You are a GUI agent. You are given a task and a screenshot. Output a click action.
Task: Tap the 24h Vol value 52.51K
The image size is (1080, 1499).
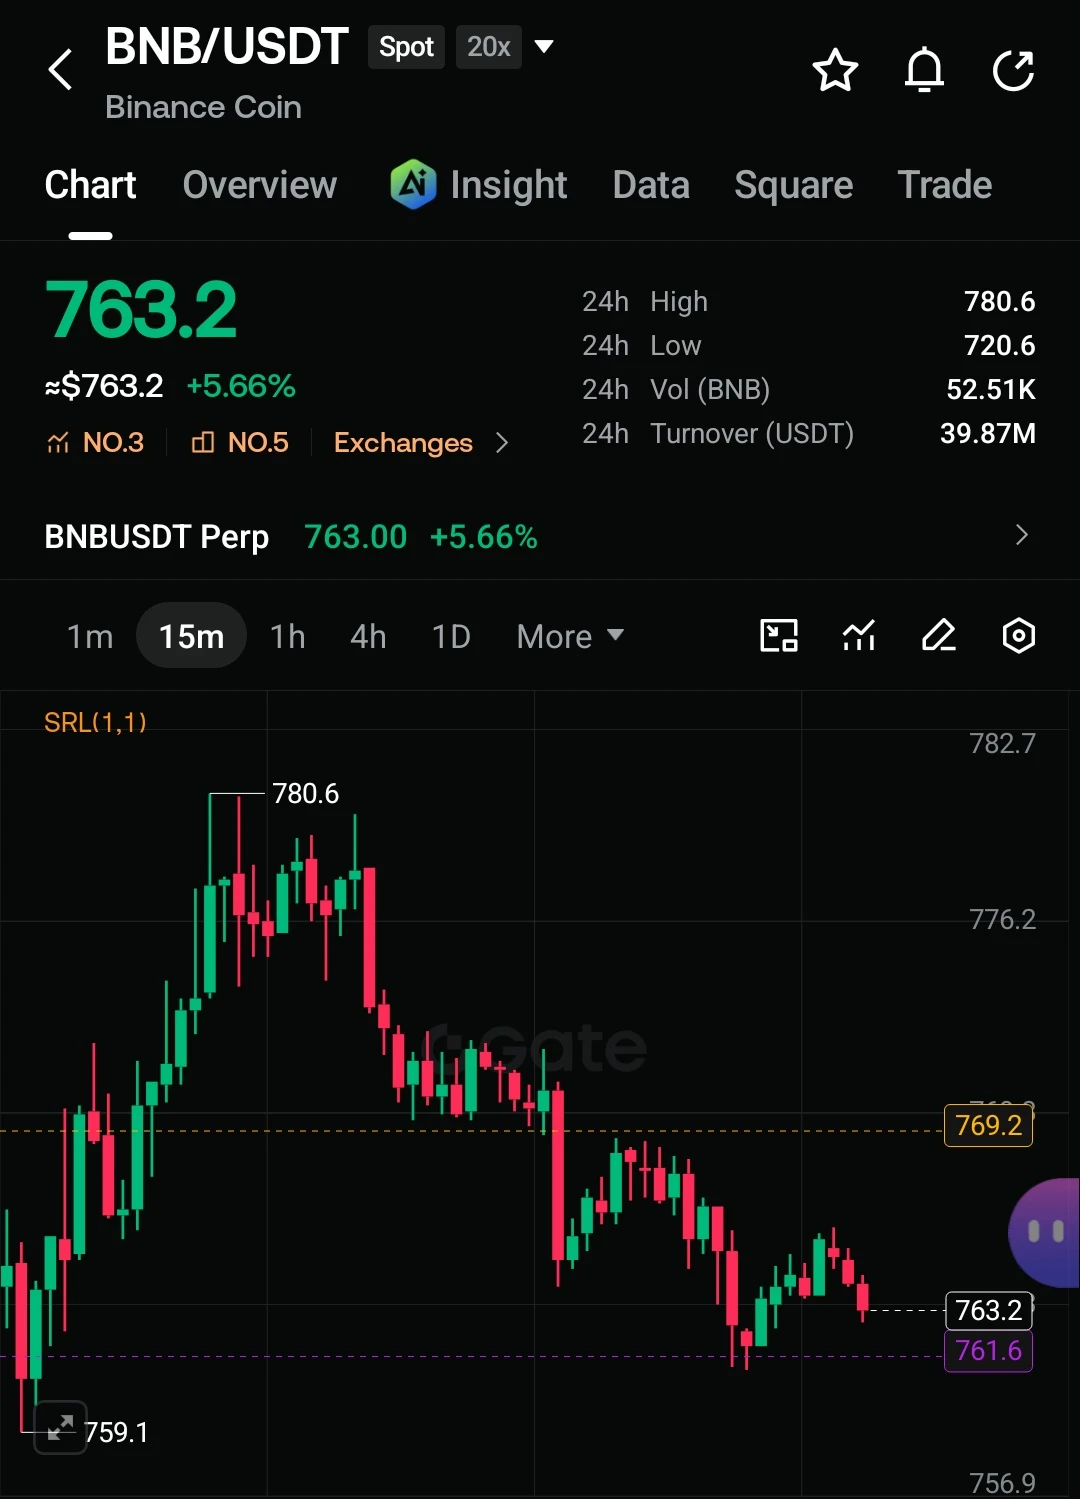[991, 389]
